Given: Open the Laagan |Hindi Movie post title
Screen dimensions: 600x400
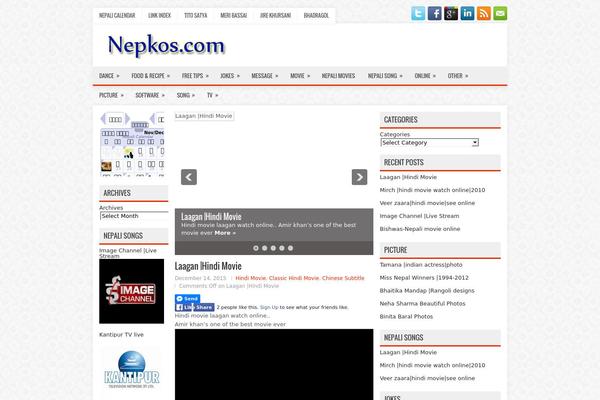Looking at the screenshot, I should point(208,266).
